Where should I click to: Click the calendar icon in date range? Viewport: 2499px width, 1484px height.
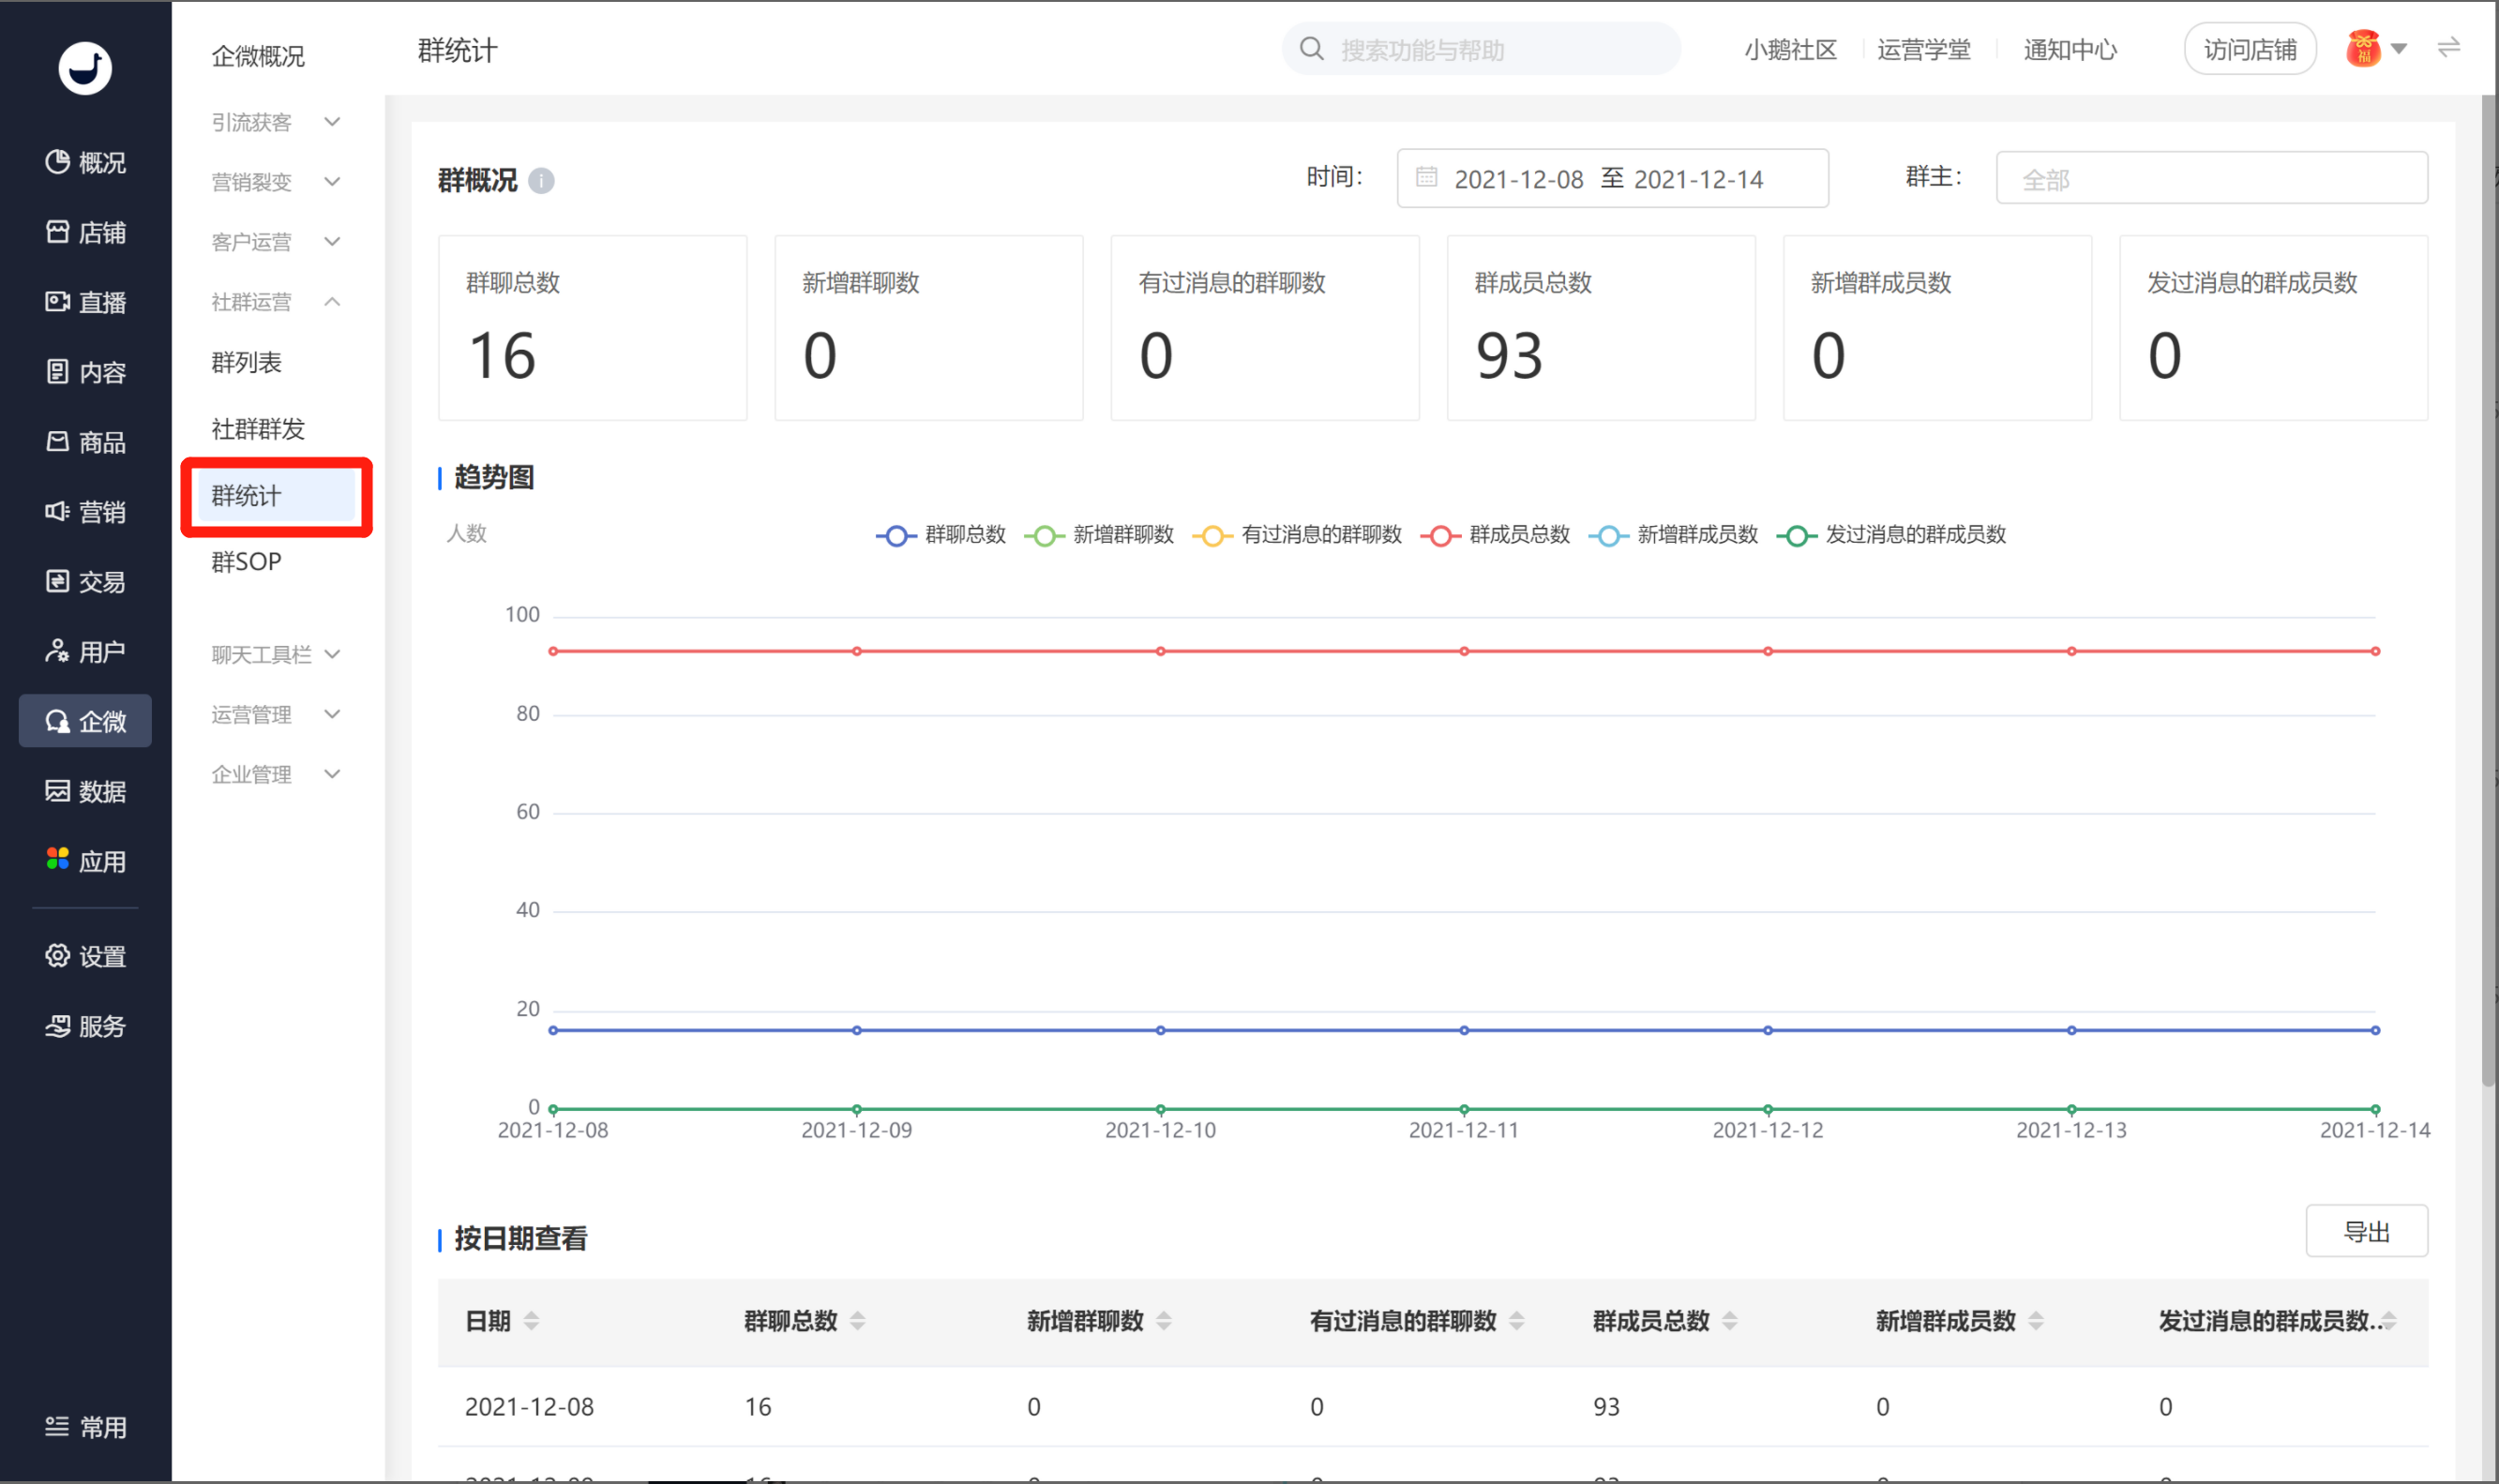(1426, 178)
